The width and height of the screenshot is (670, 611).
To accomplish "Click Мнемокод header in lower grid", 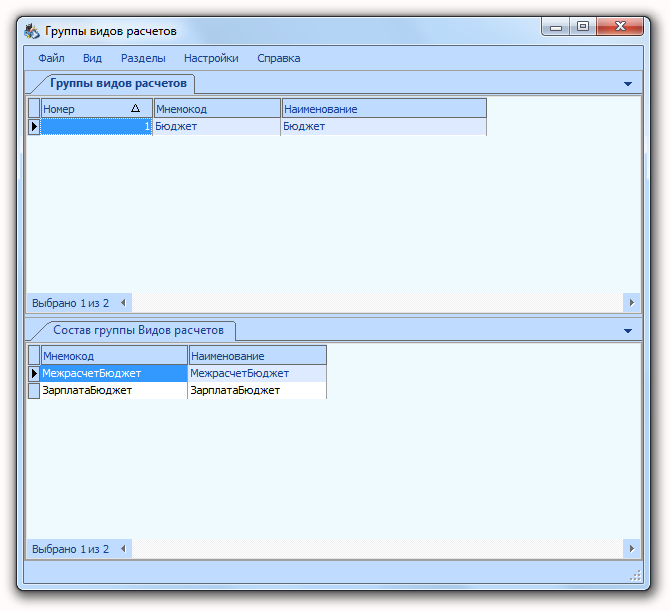I will pos(114,355).
